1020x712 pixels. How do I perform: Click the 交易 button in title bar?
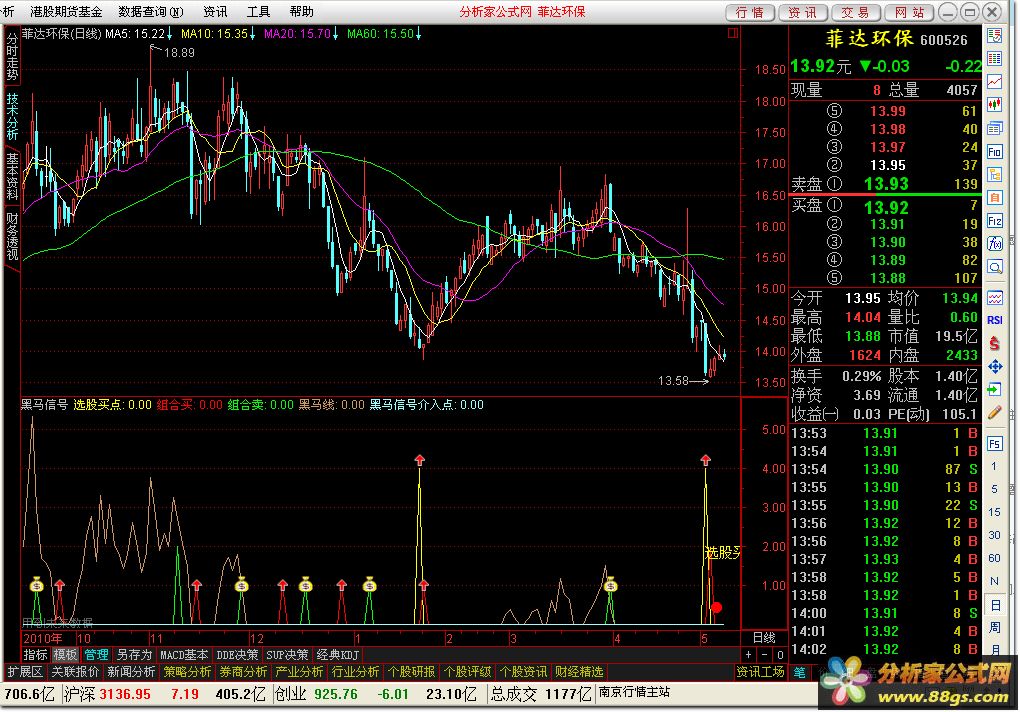(x=855, y=12)
